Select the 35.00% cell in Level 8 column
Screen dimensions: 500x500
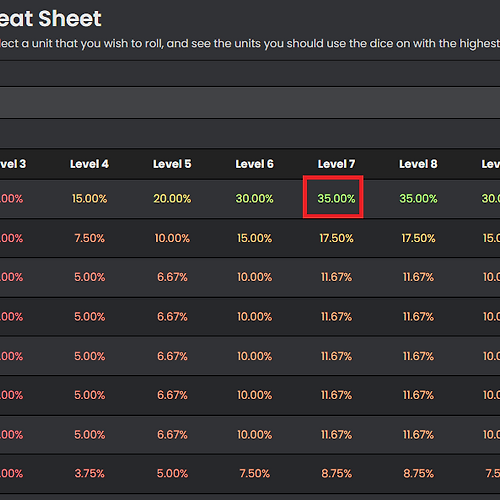(418, 199)
